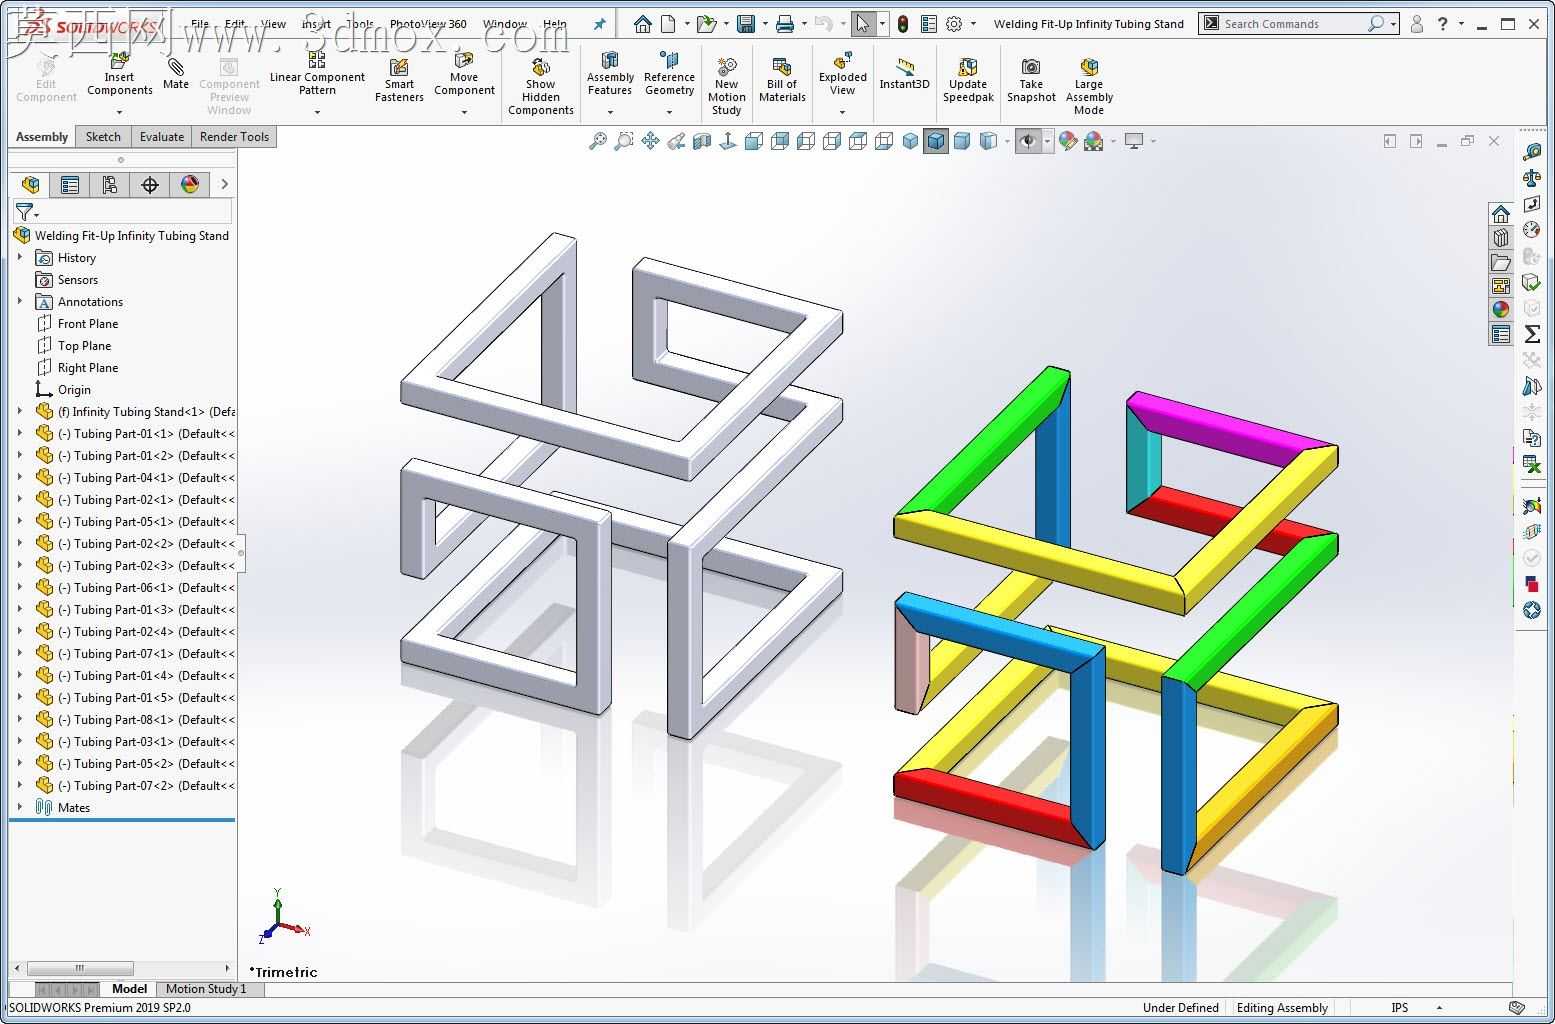Click the feature tree filter field

click(x=122, y=211)
